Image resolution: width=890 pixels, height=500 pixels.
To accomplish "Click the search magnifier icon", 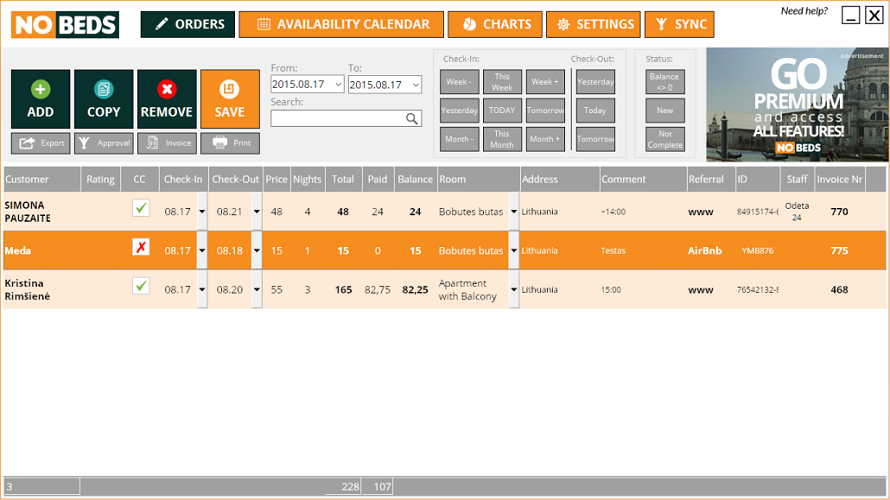I will pyautogui.click(x=412, y=118).
